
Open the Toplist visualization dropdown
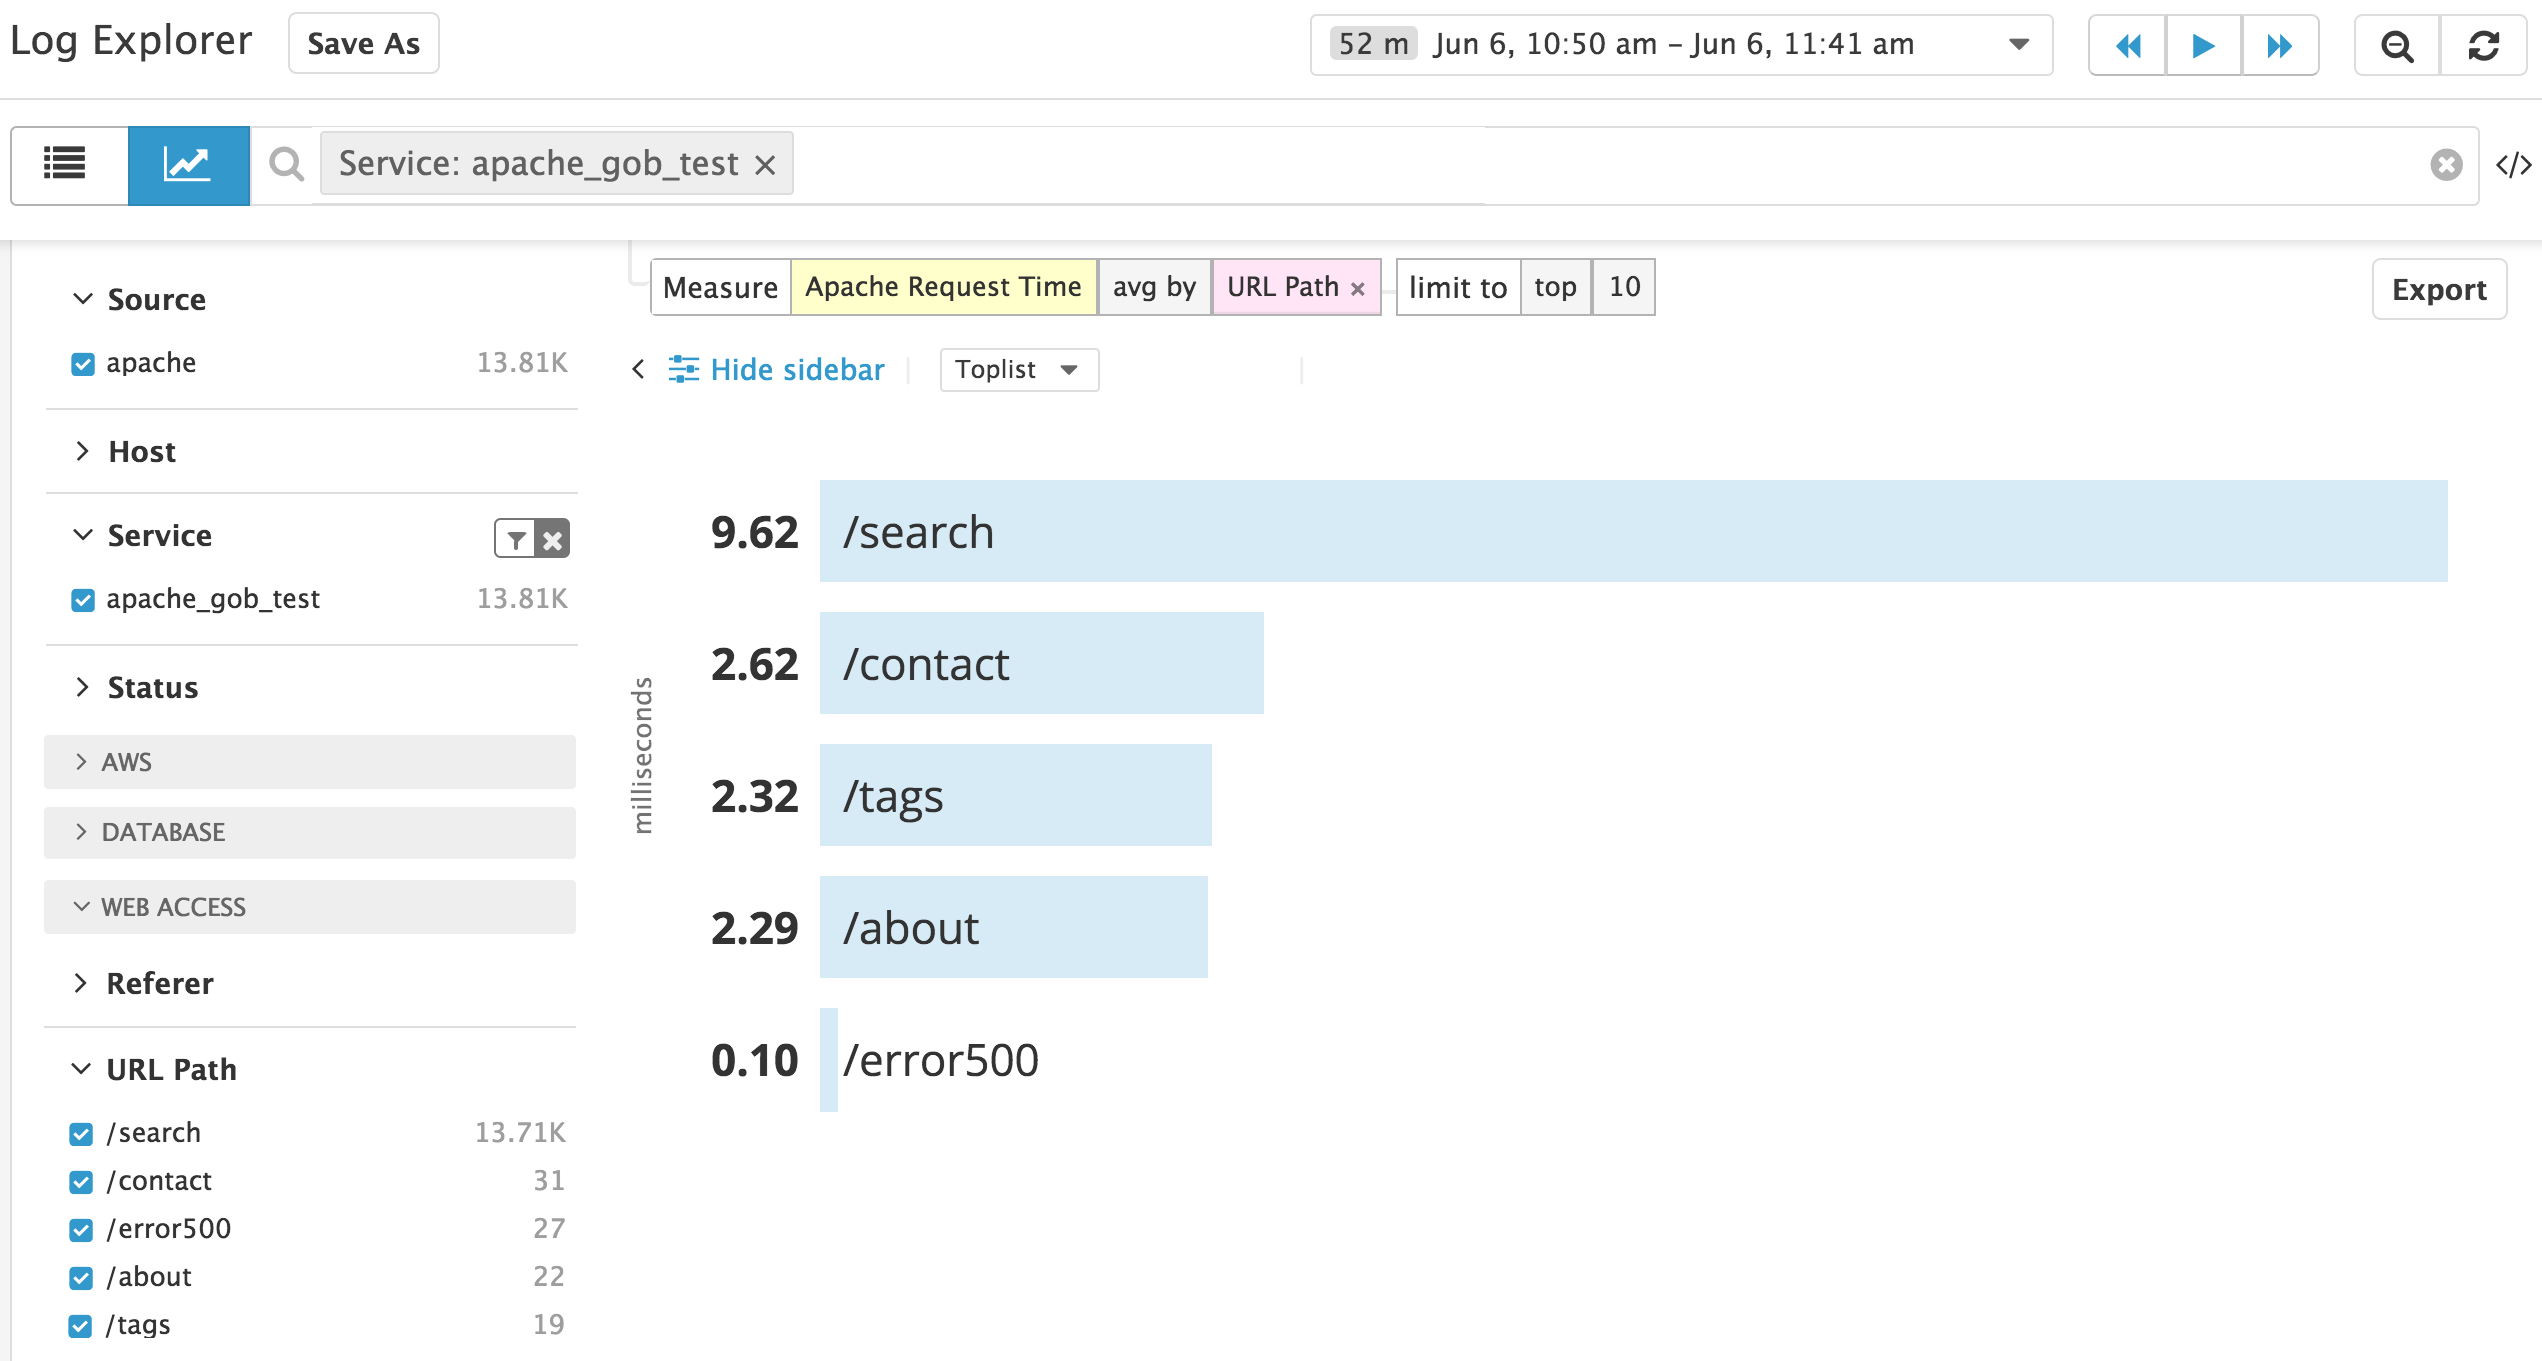click(1018, 369)
